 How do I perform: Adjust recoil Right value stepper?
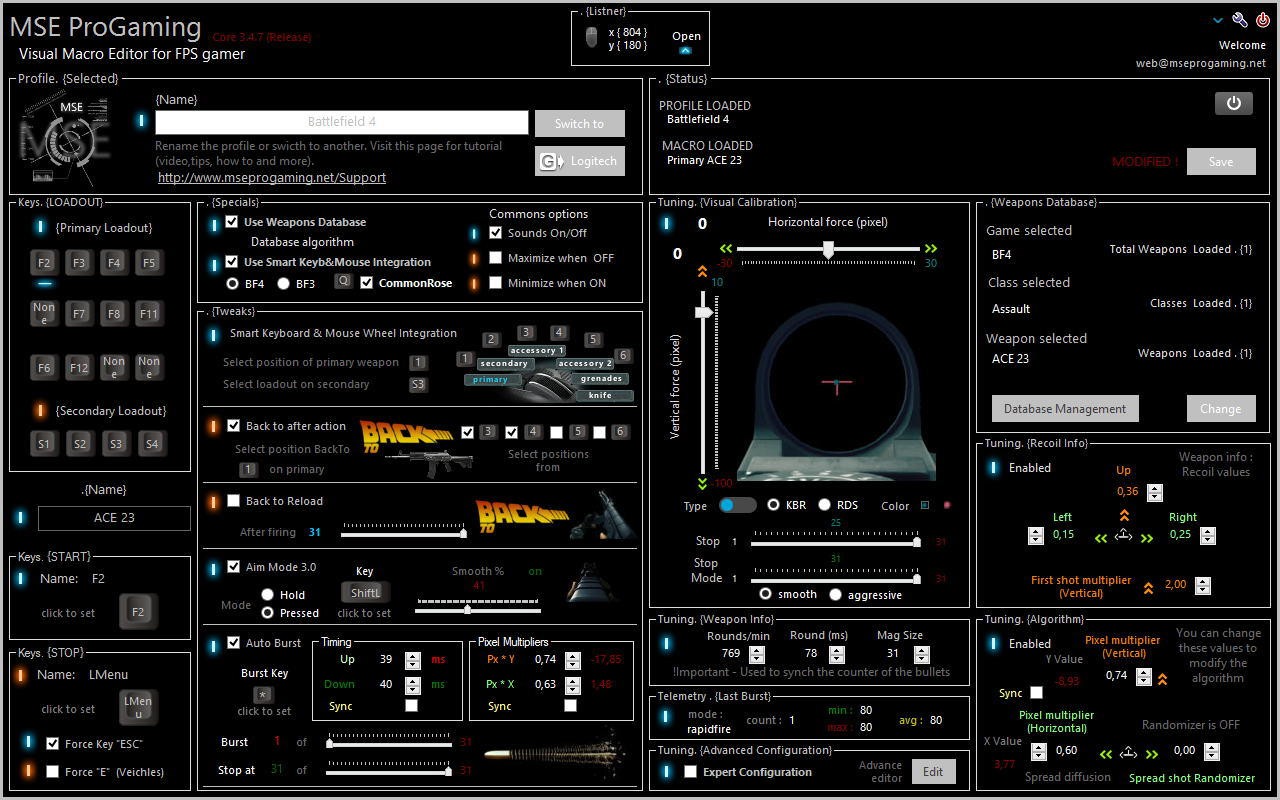(x=1208, y=535)
